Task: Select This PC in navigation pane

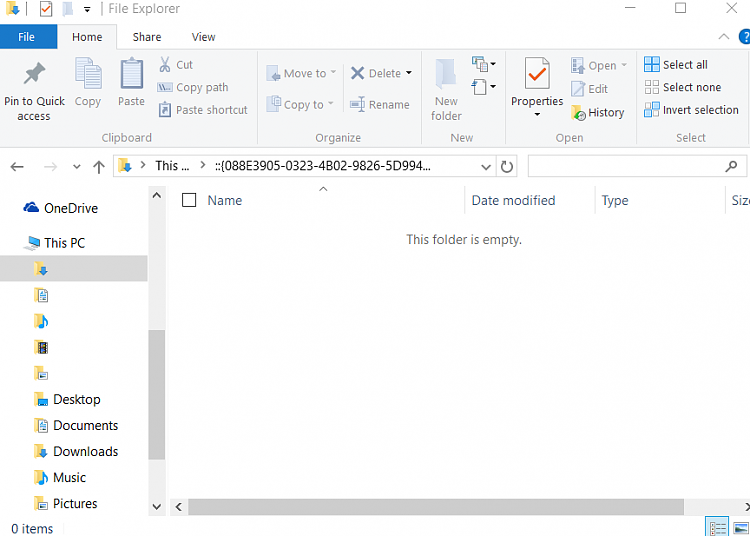Action: [x=55, y=243]
